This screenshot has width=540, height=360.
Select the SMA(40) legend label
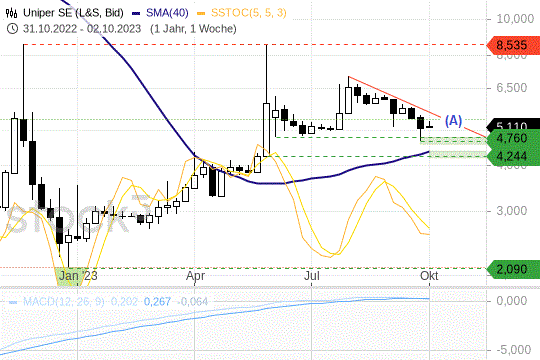click(x=167, y=13)
